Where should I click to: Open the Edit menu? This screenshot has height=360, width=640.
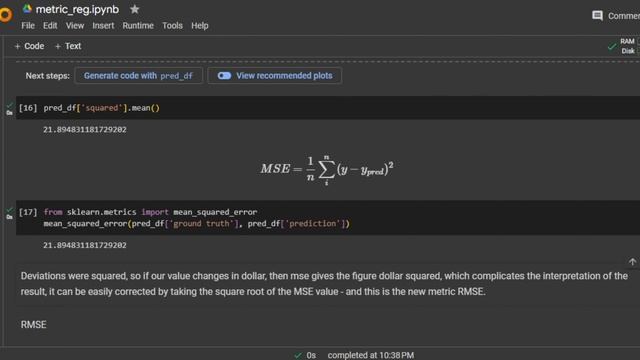(50, 25)
